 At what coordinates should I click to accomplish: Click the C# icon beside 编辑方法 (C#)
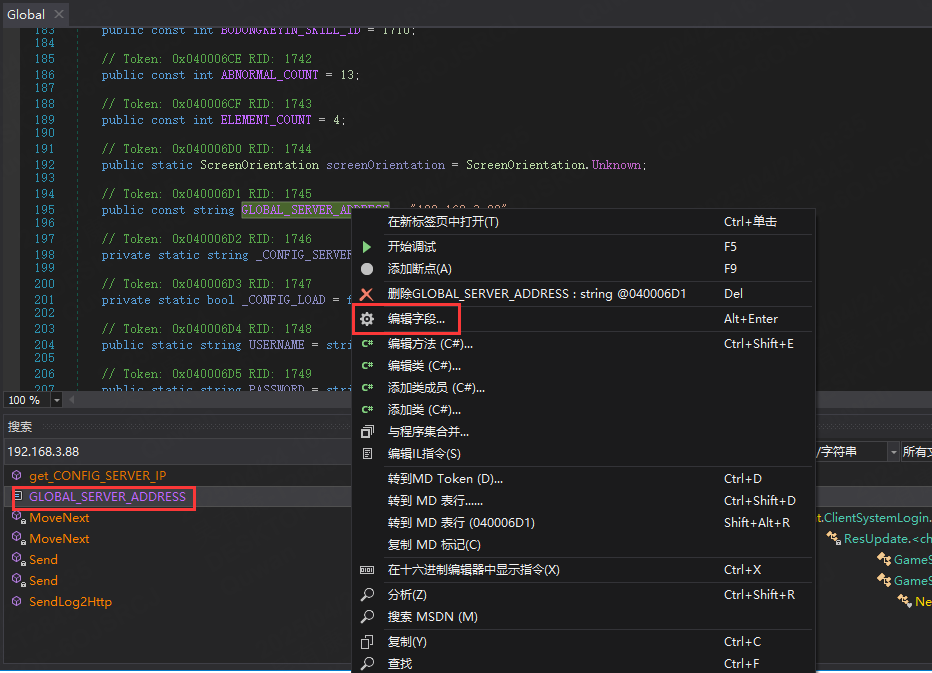367,344
